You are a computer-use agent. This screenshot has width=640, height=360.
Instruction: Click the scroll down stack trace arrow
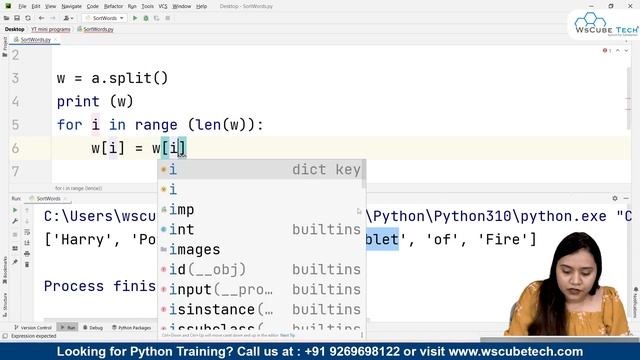(x=27, y=221)
